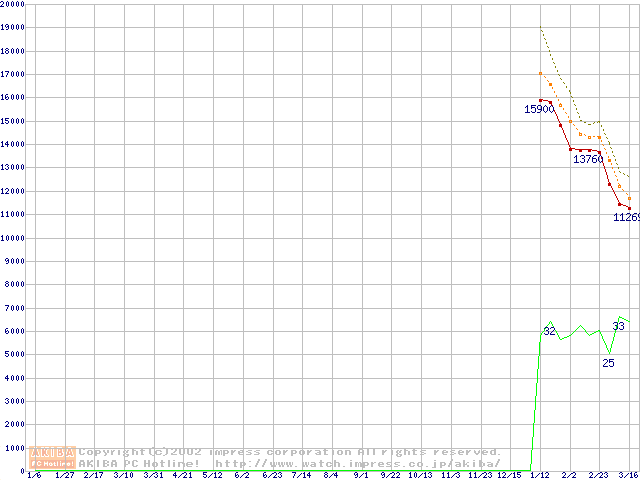The width and height of the screenshot is (640, 480).
Task: Click the AKIBA PC Hotline logo
Action: point(53,457)
